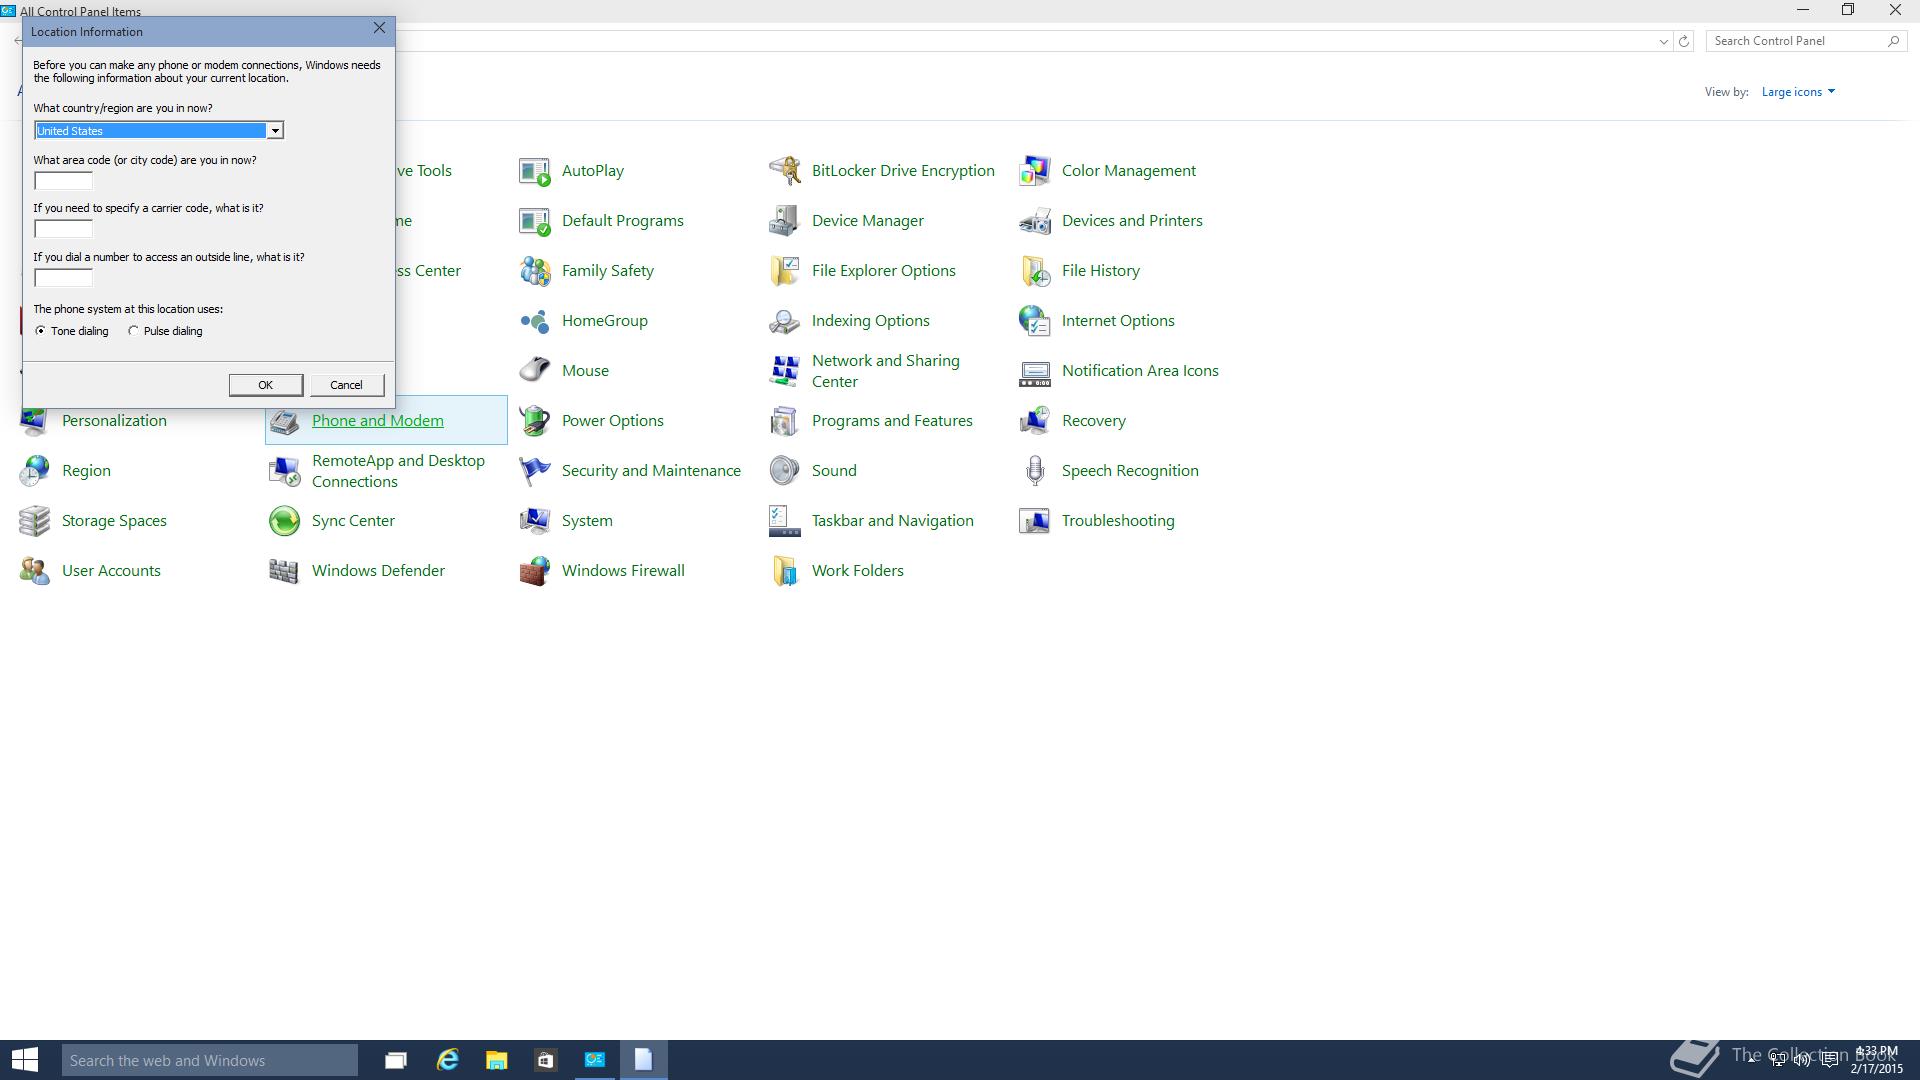Screen dimensions: 1920x1080
Task: Click the taskbar Search the web box
Action: tap(210, 1060)
